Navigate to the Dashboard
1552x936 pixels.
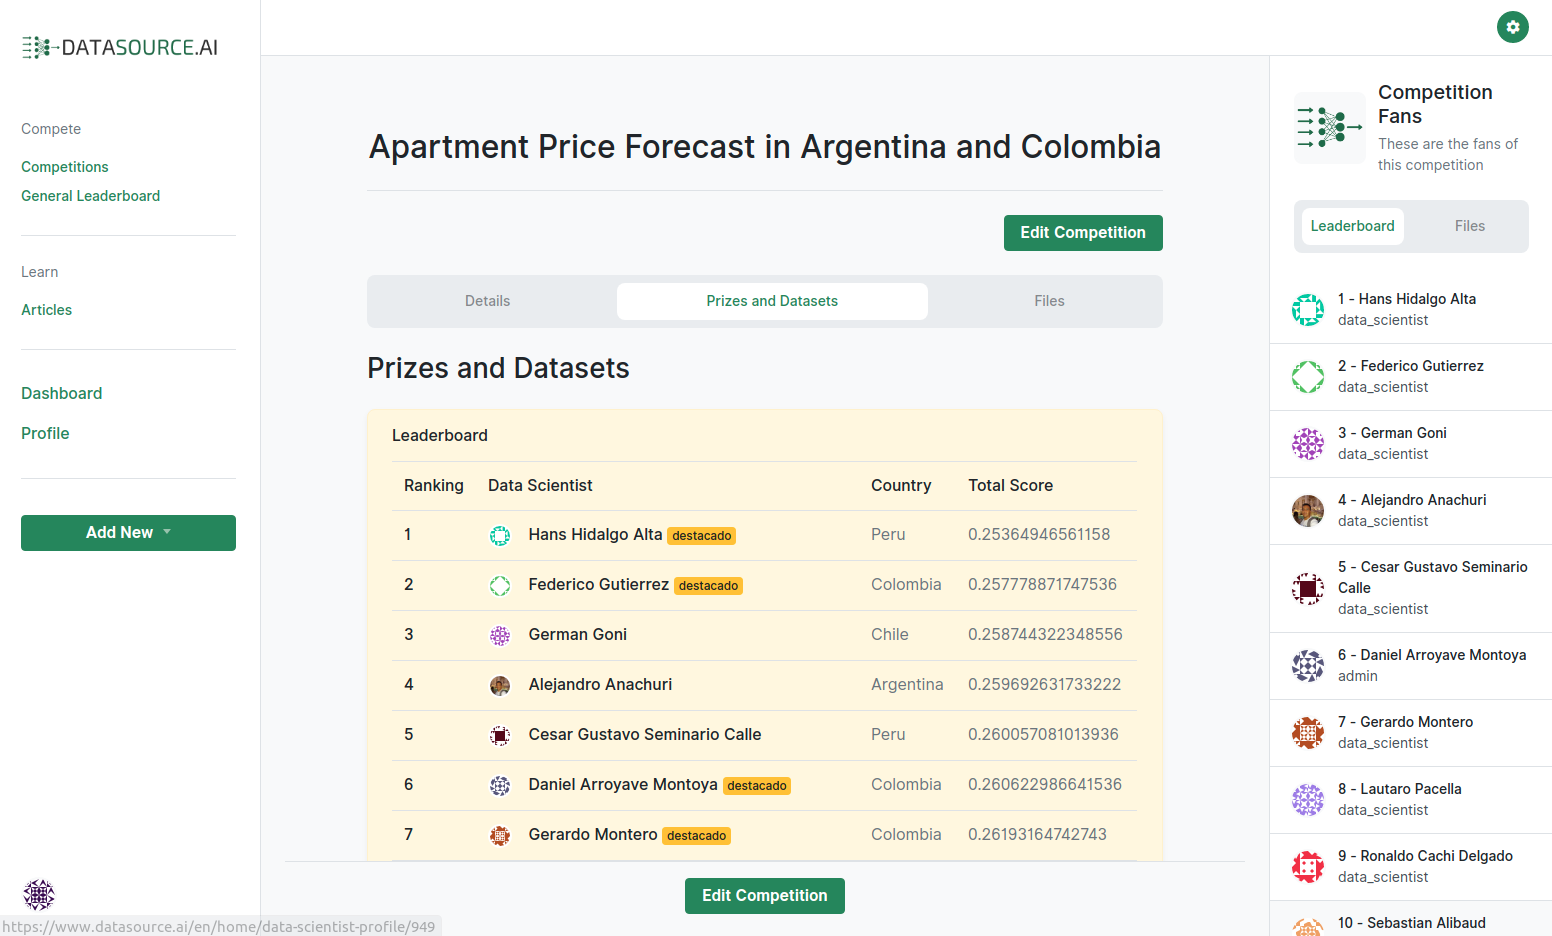(62, 394)
